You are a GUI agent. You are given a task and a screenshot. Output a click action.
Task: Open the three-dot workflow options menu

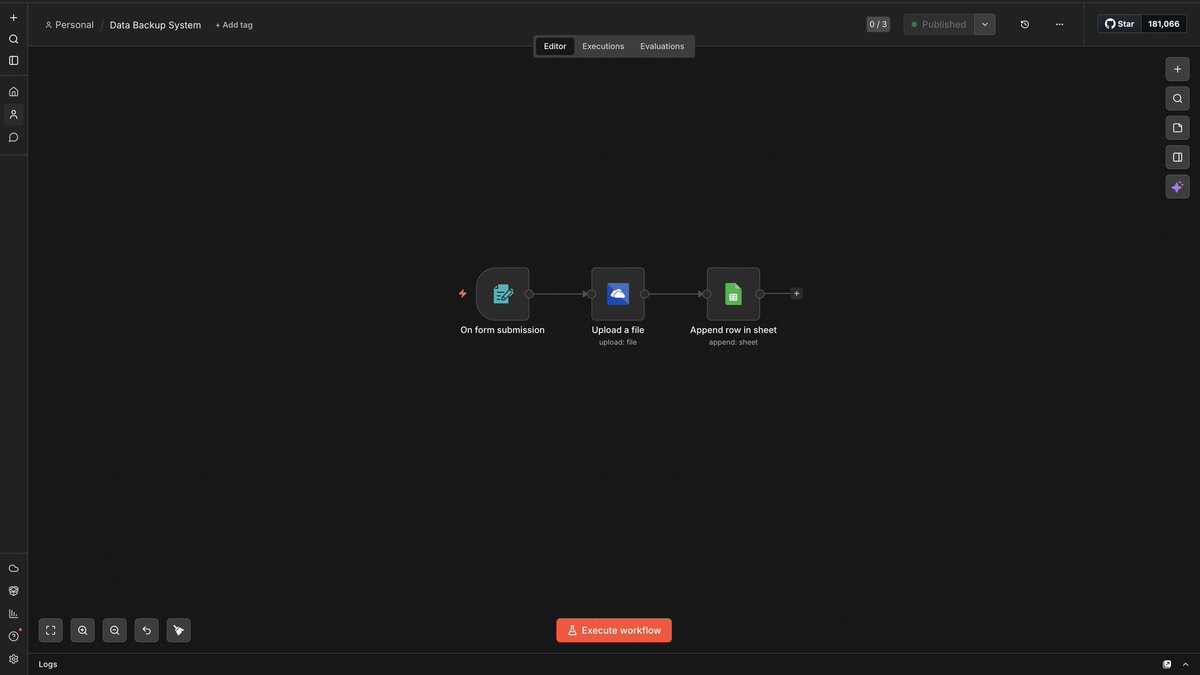pos(1059,24)
